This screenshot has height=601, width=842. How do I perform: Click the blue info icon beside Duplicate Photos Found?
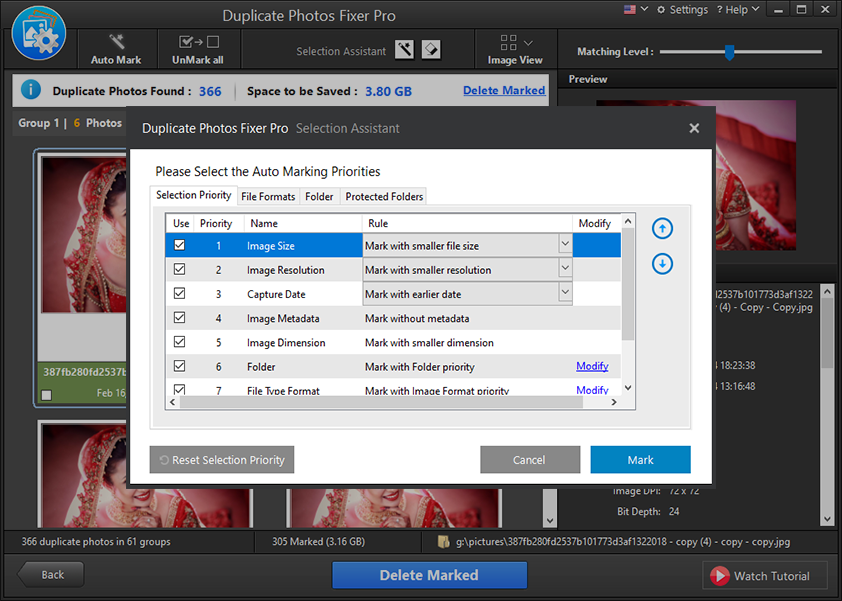coord(31,89)
